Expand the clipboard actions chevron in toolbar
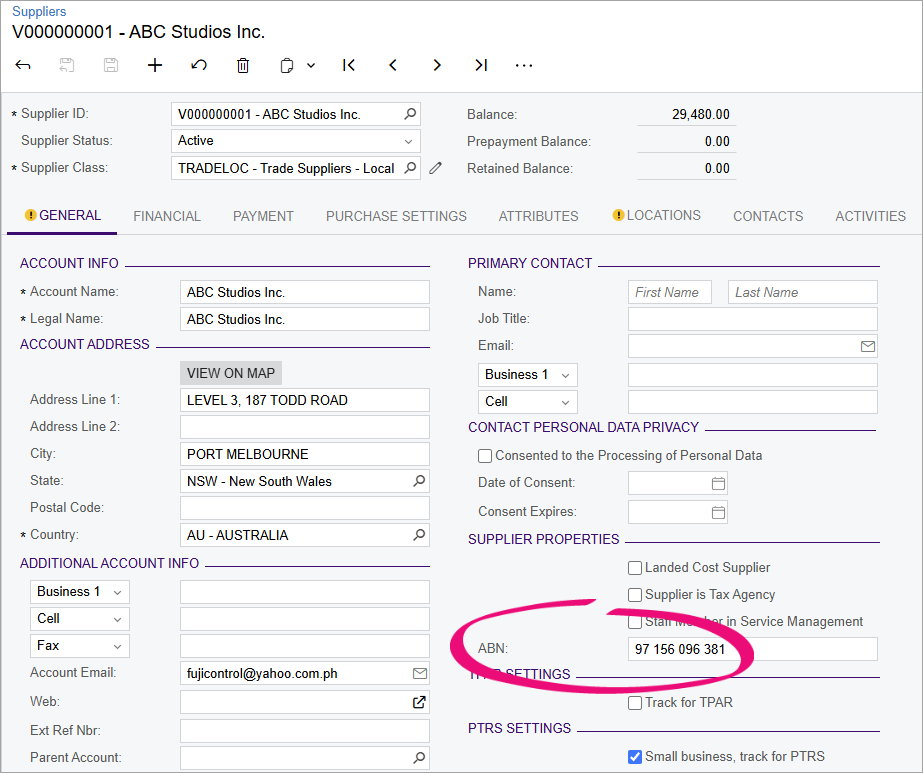 (310, 65)
